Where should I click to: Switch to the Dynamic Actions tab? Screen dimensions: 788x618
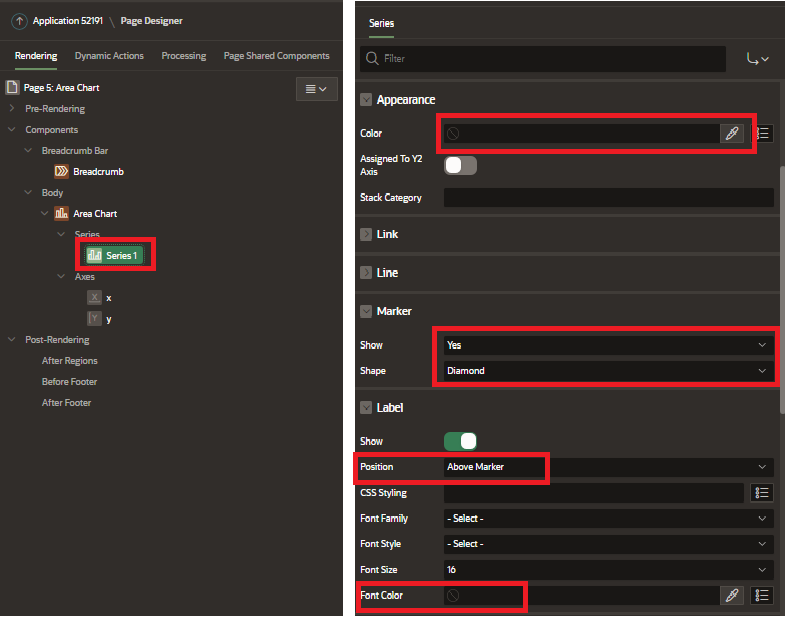[109, 56]
